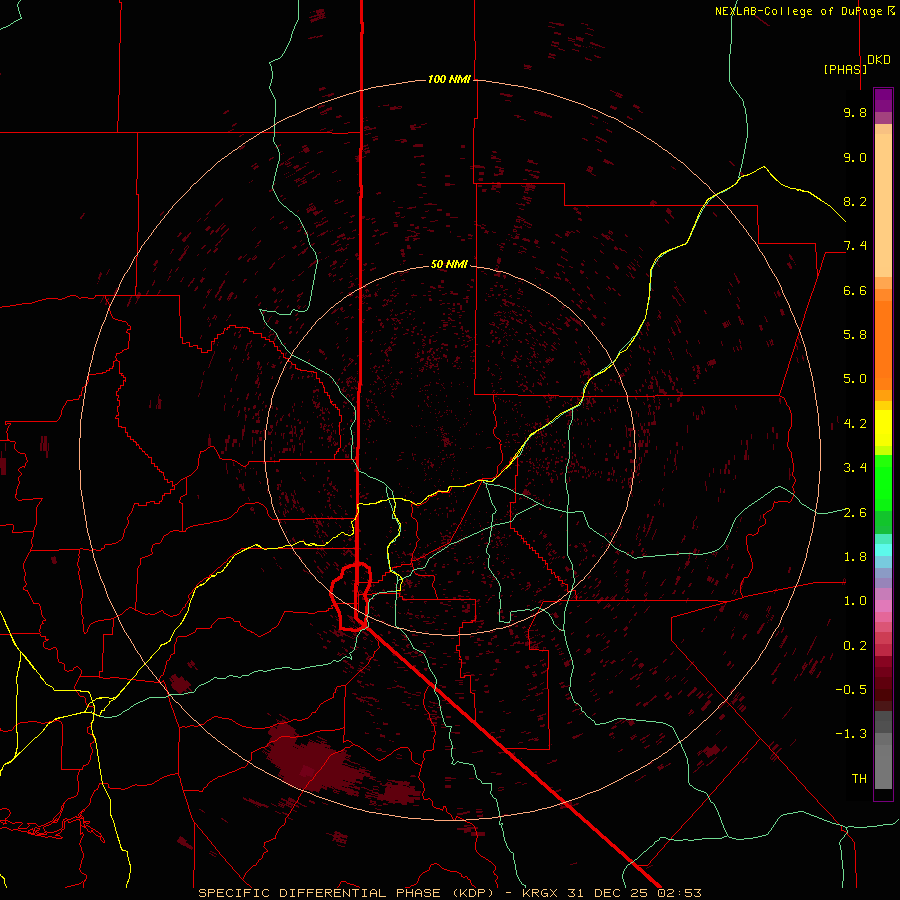Viewport: 900px width, 900px height.
Task: Click the -1.3 value on the color scale
Action: point(851,734)
